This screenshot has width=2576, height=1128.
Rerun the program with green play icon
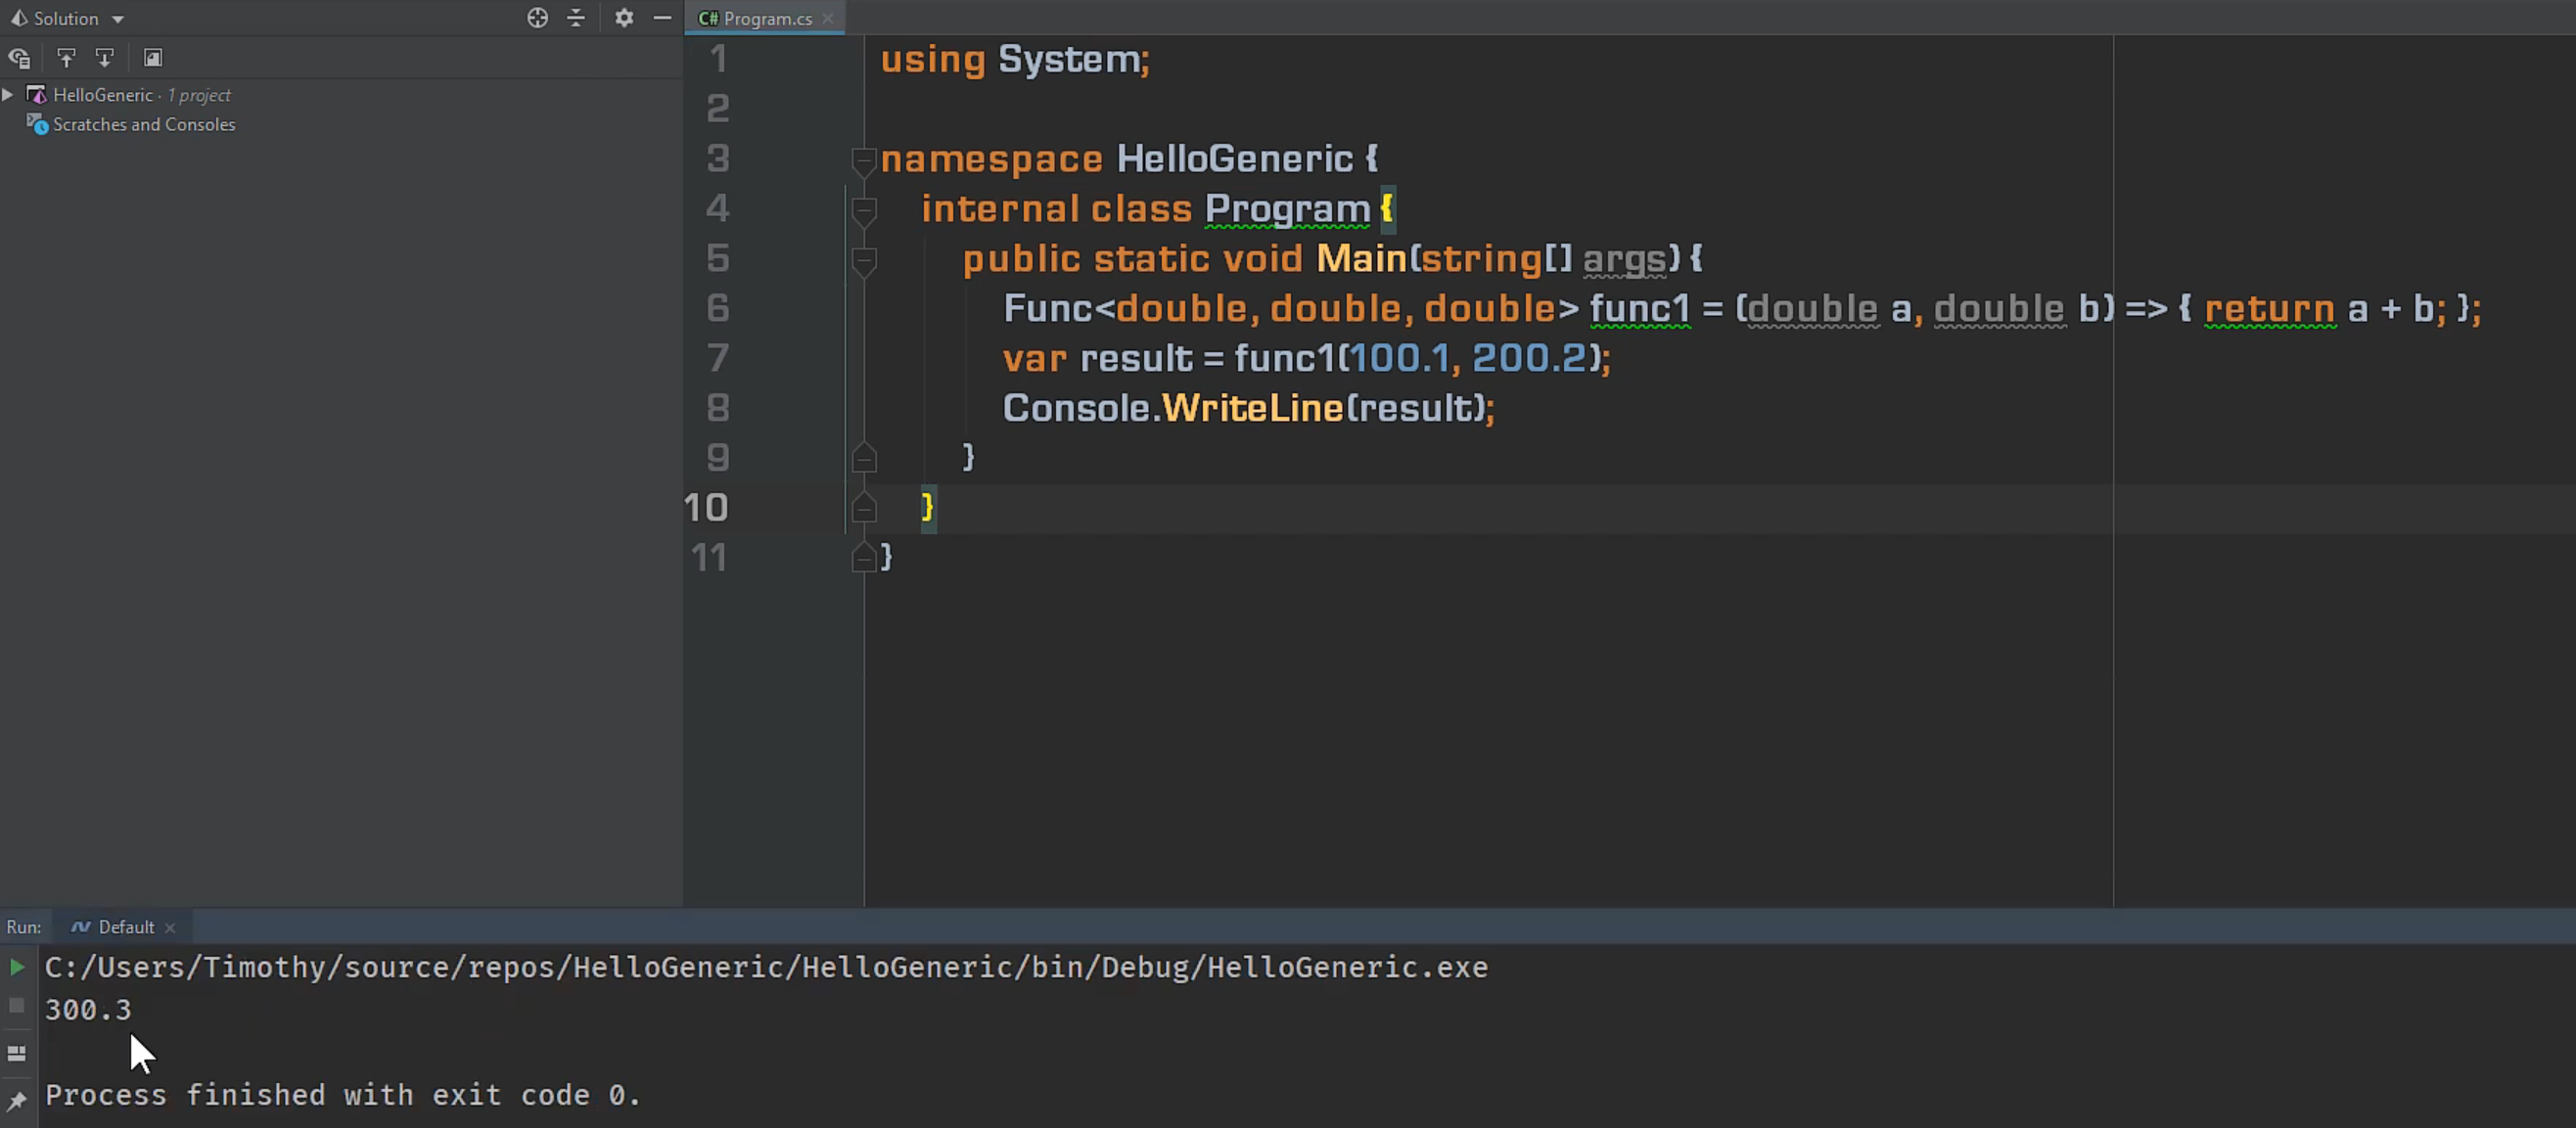[x=17, y=966]
